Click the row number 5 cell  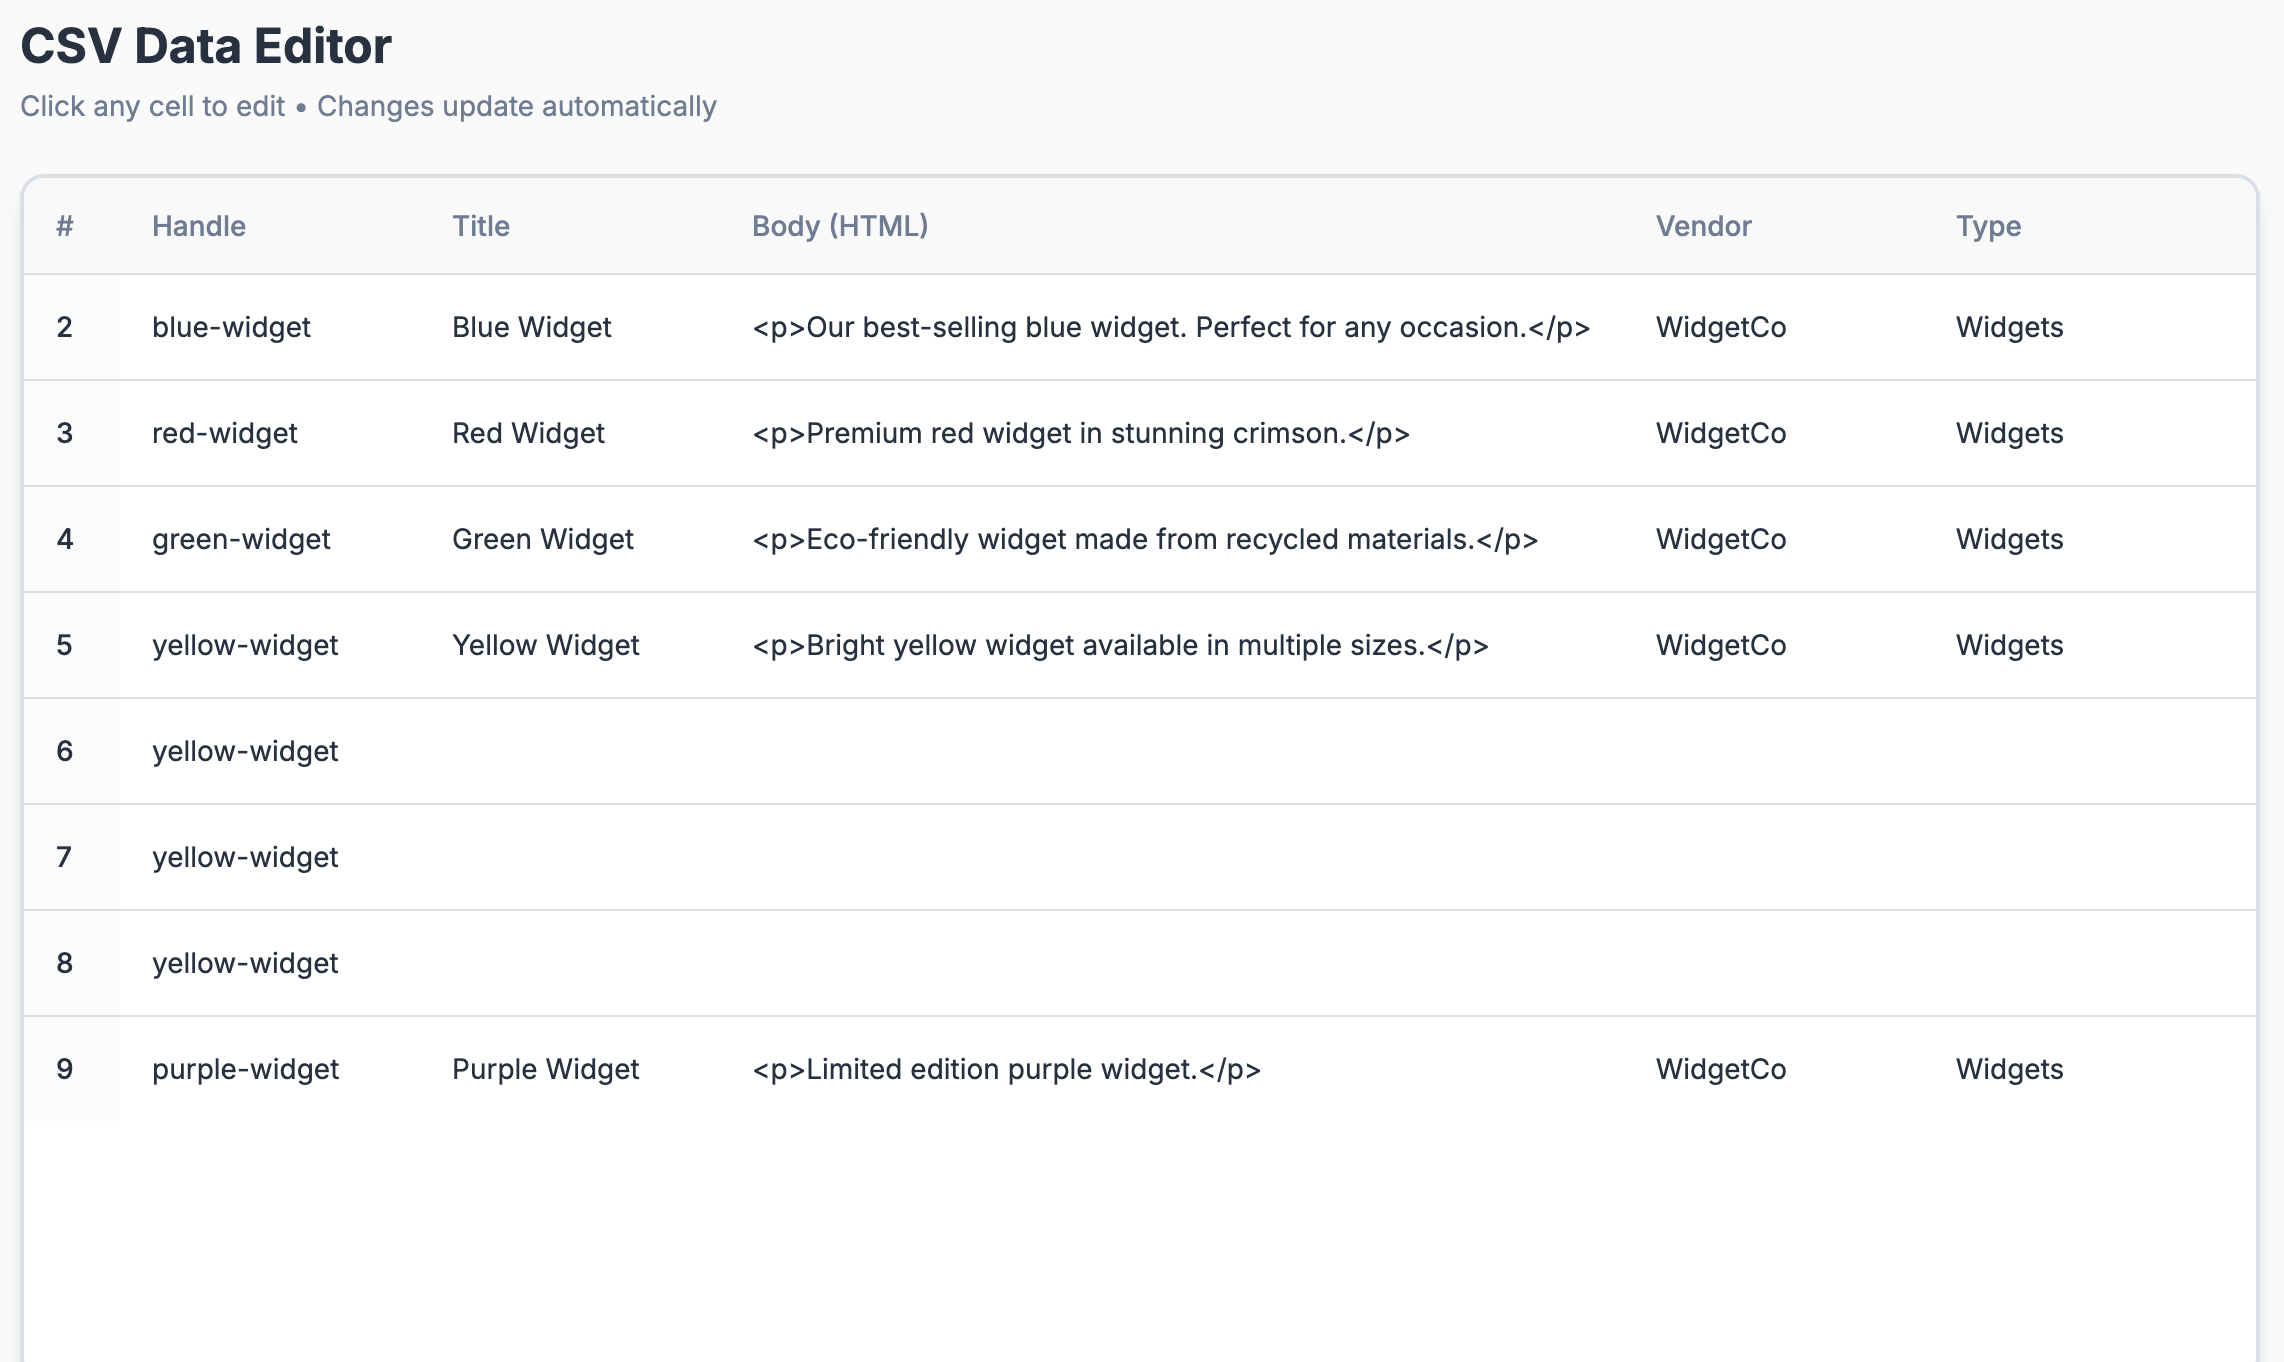[63, 645]
